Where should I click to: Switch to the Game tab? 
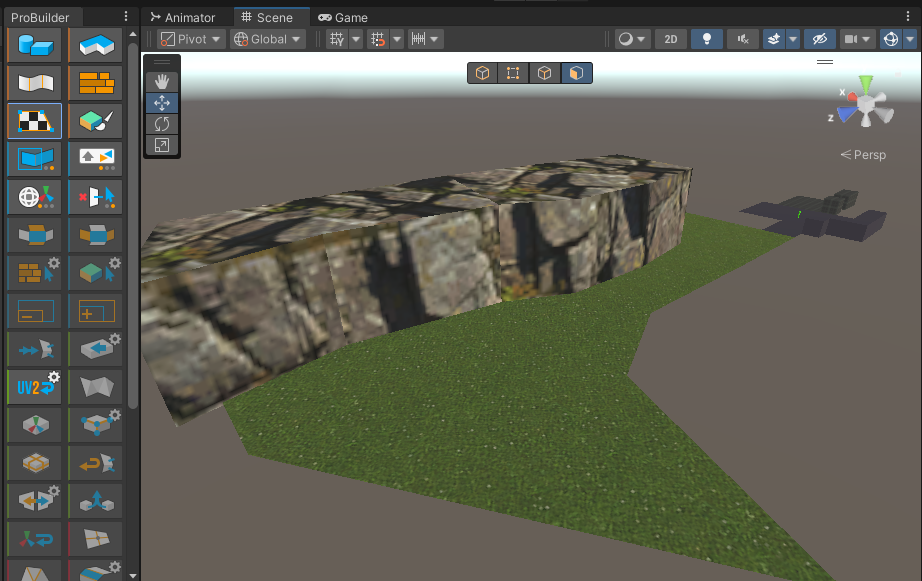(x=343, y=18)
